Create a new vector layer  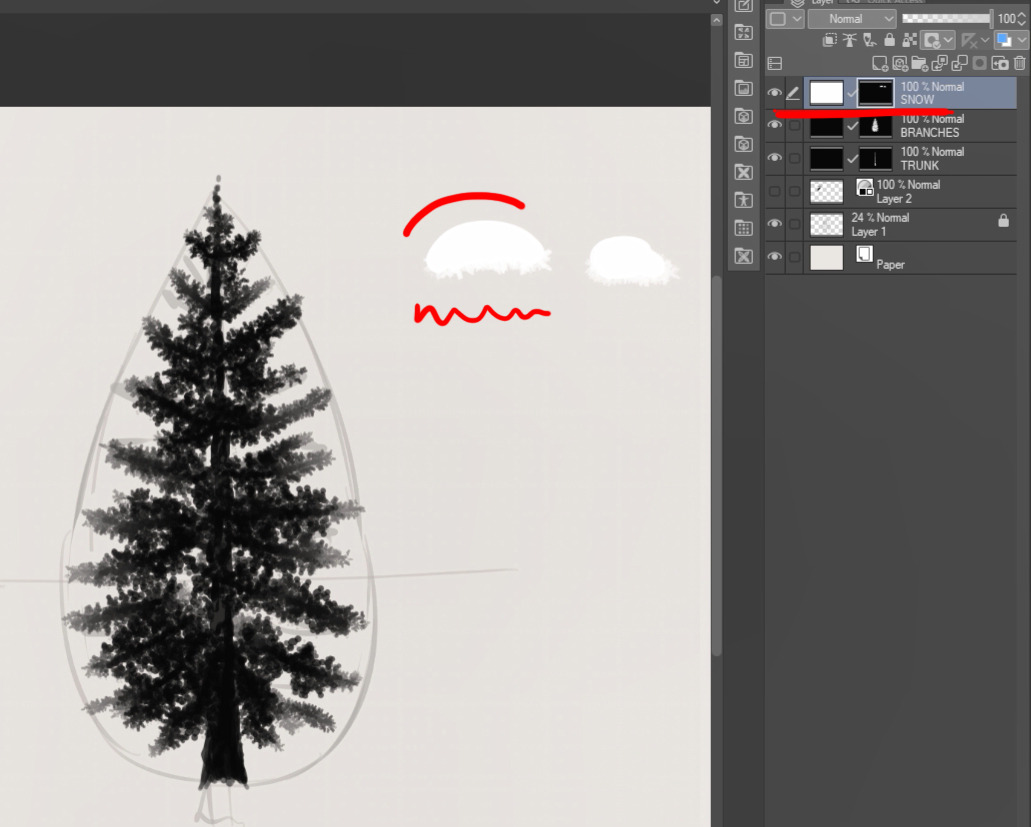899,63
